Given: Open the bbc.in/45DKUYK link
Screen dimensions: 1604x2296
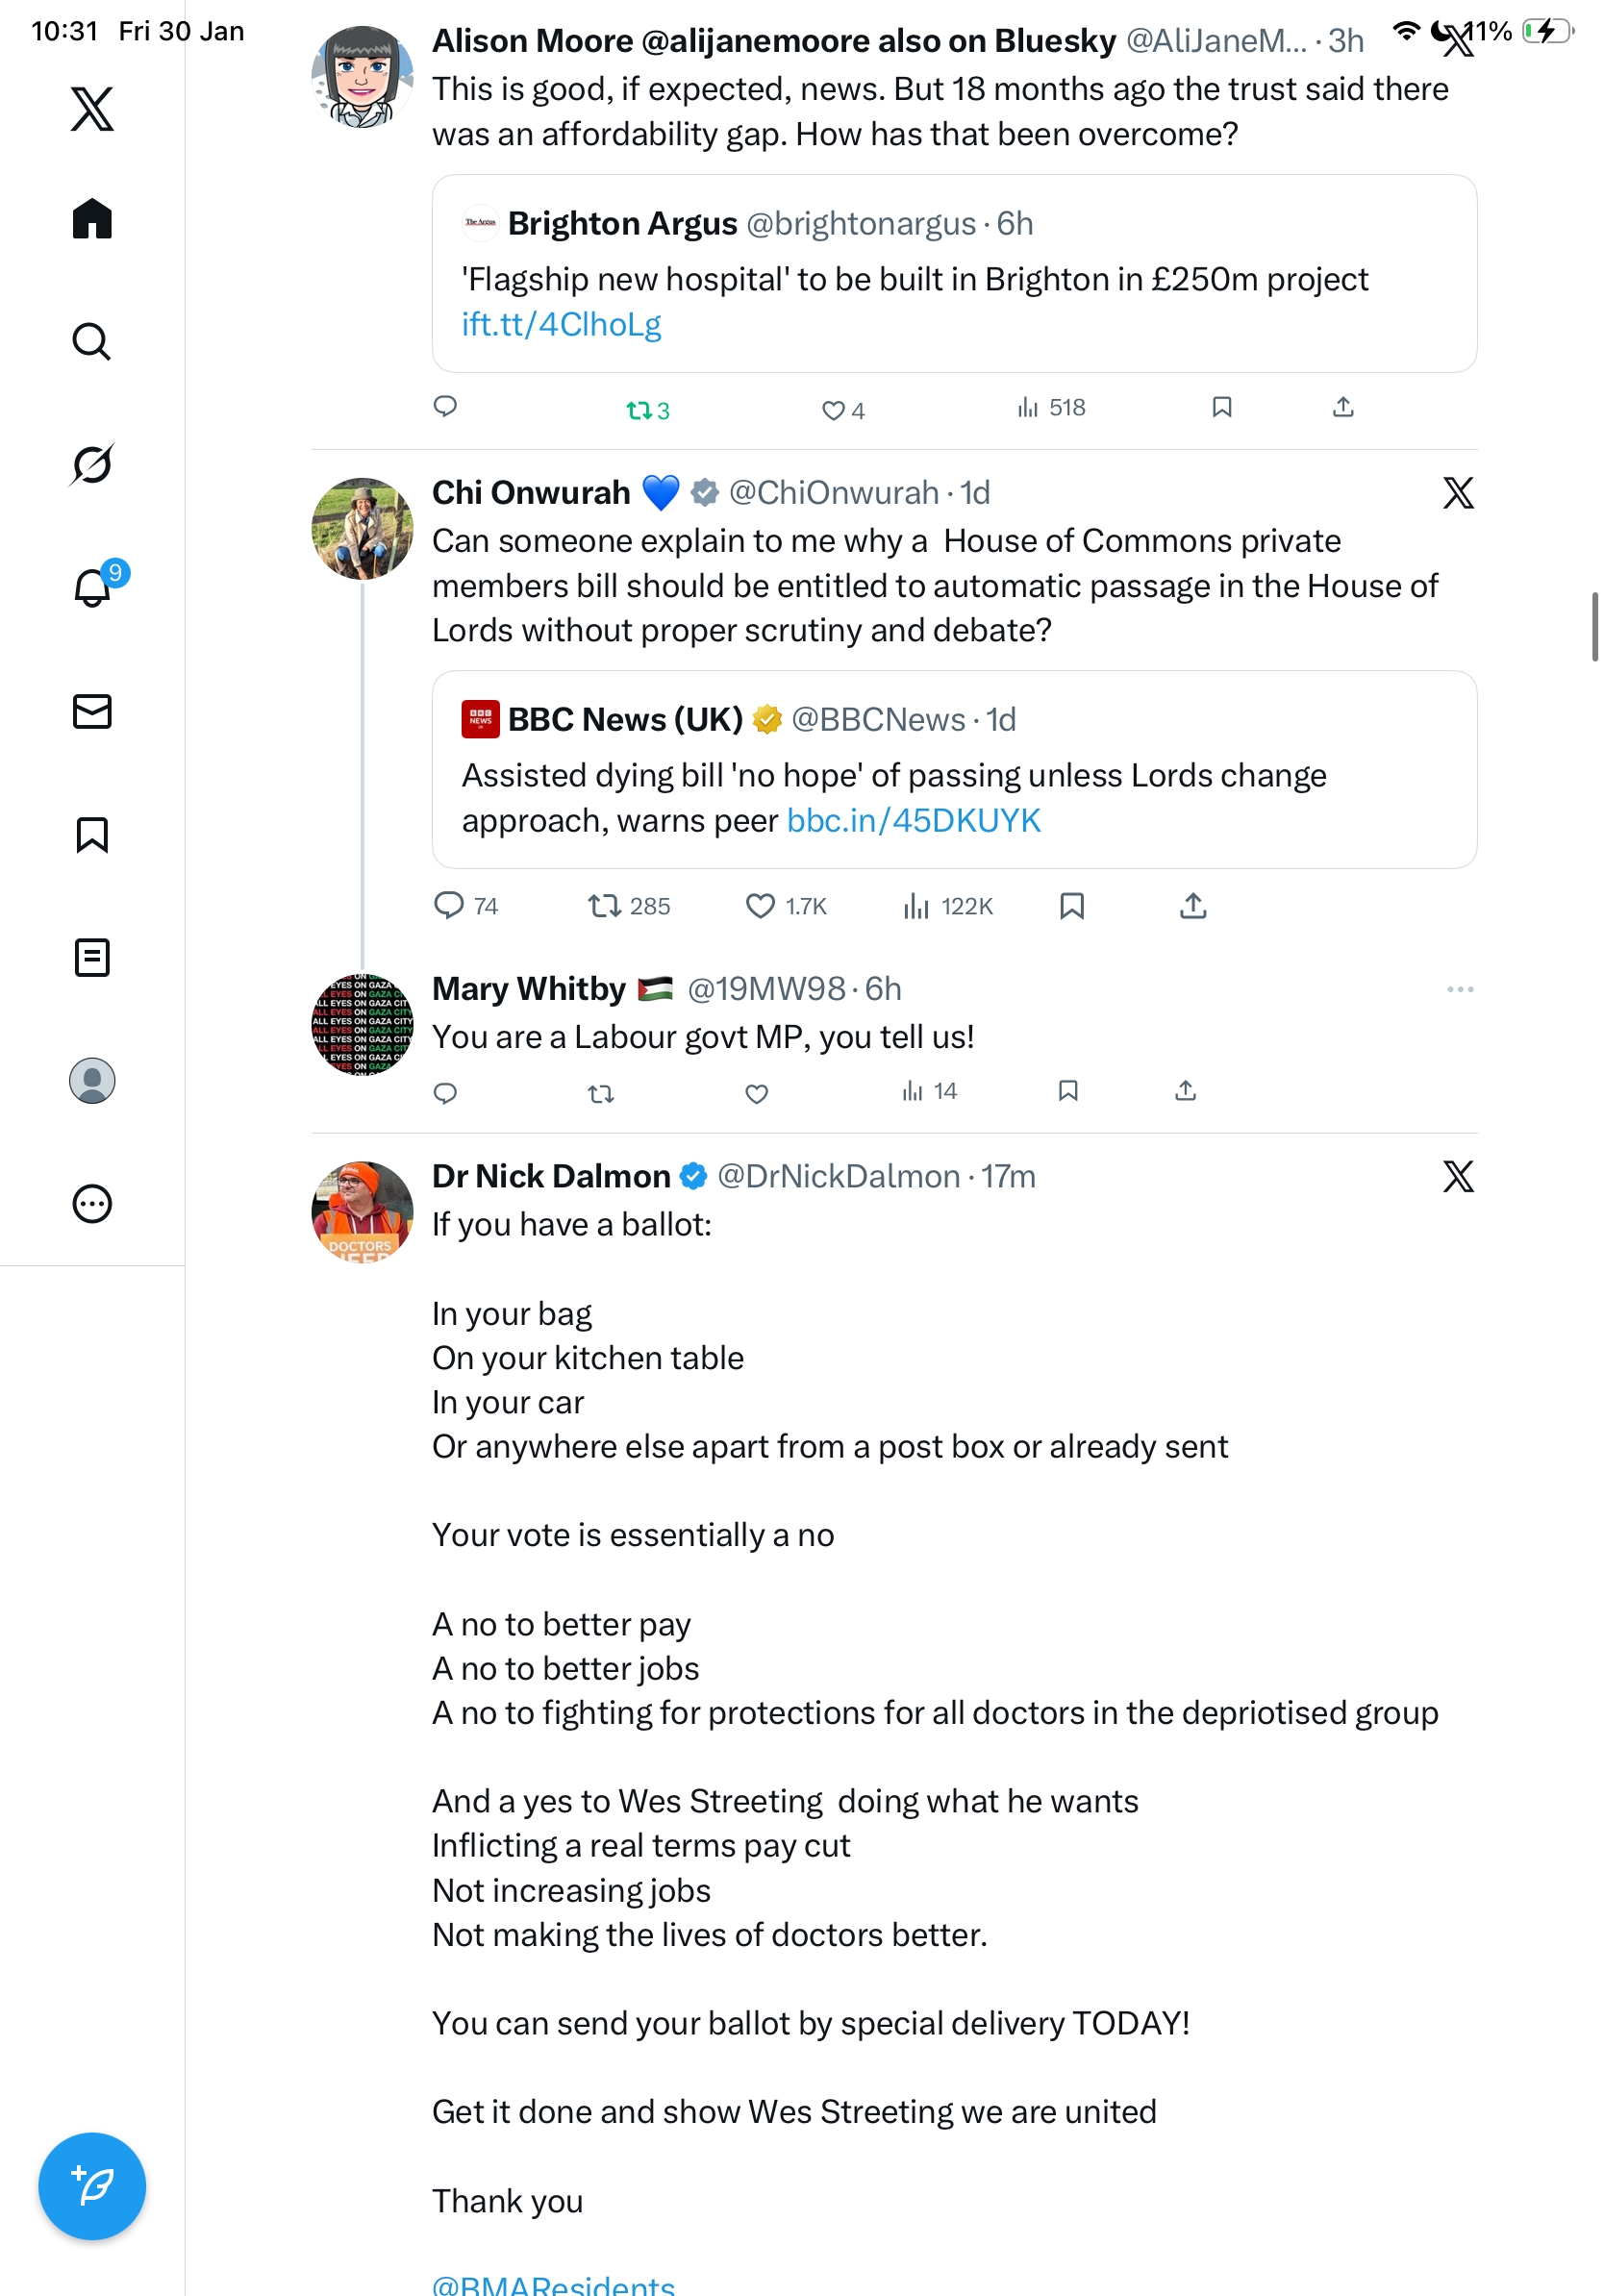Looking at the screenshot, I should pos(913,821).
